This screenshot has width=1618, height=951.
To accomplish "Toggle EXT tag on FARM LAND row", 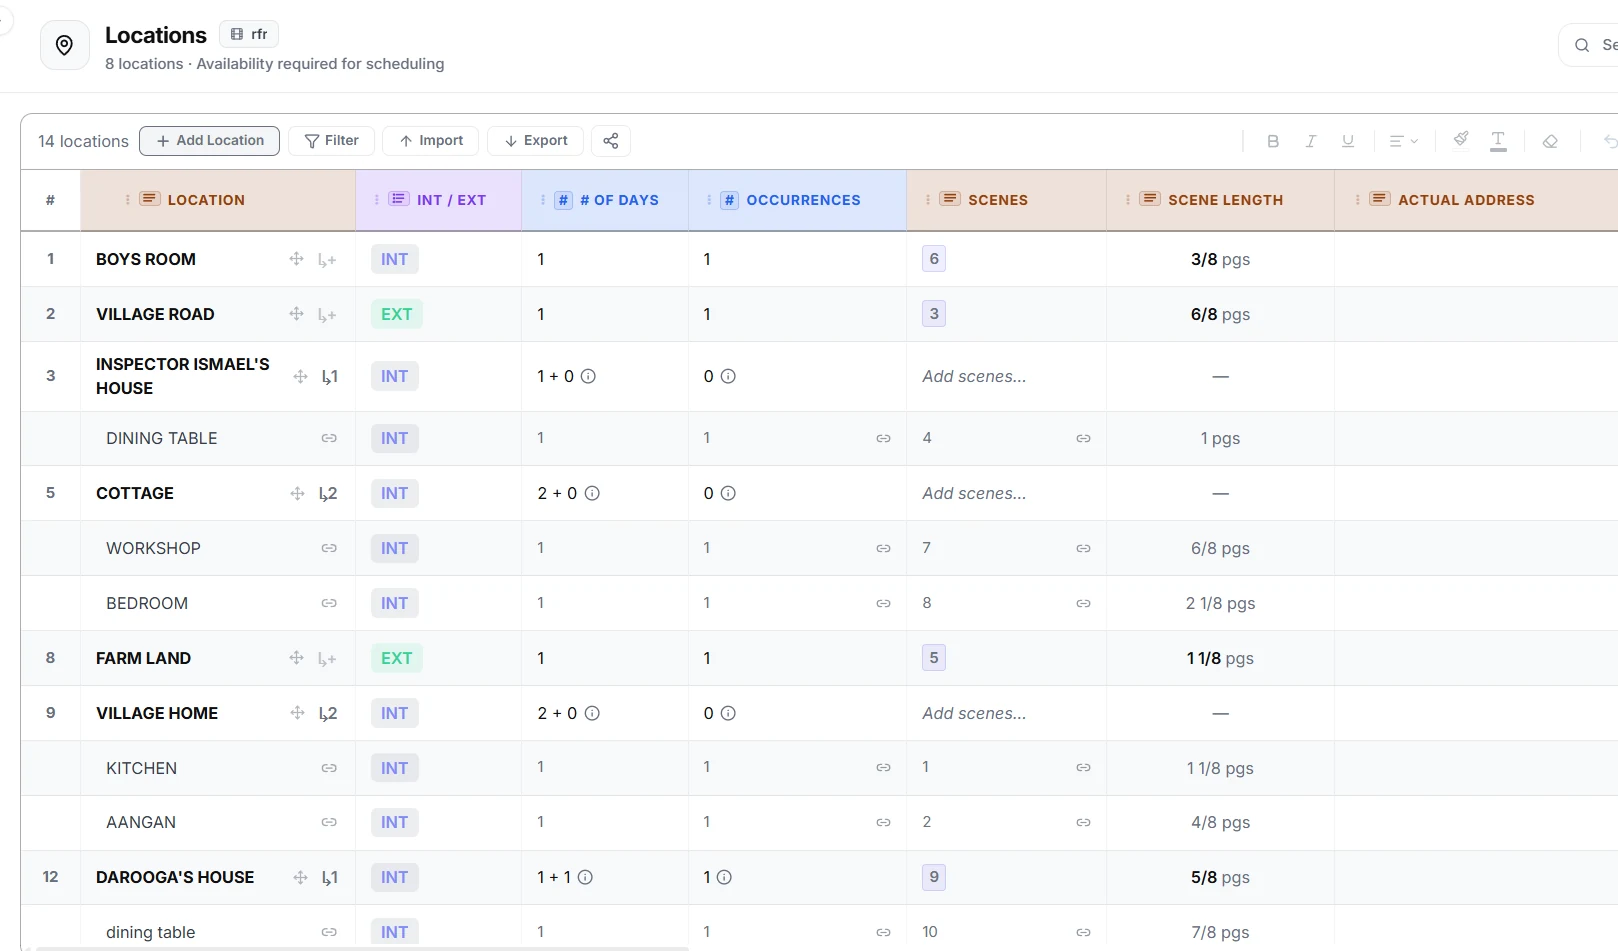I will click(x=396, y=658).
